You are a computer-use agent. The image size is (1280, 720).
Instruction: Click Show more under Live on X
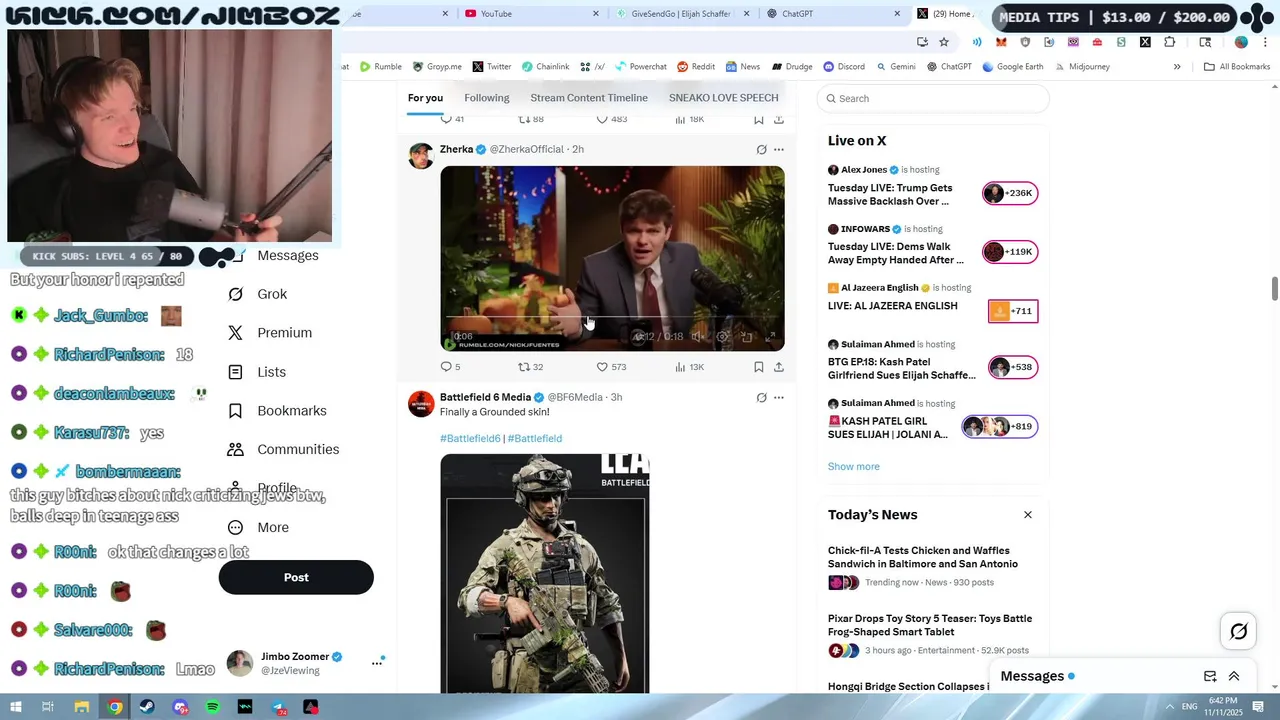coord(854,466)
